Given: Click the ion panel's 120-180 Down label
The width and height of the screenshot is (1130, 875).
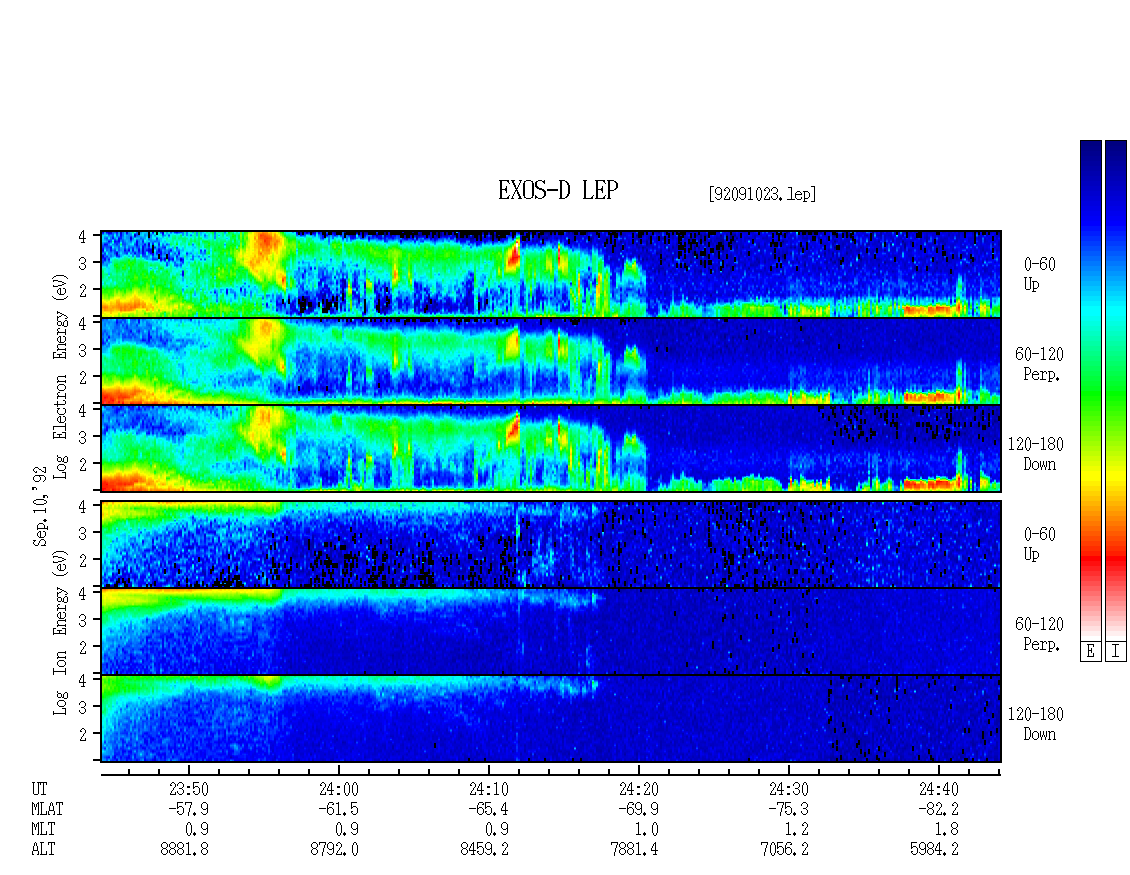Looking at the screenshot, I should pyautogui.click(x=1036, y=724).
